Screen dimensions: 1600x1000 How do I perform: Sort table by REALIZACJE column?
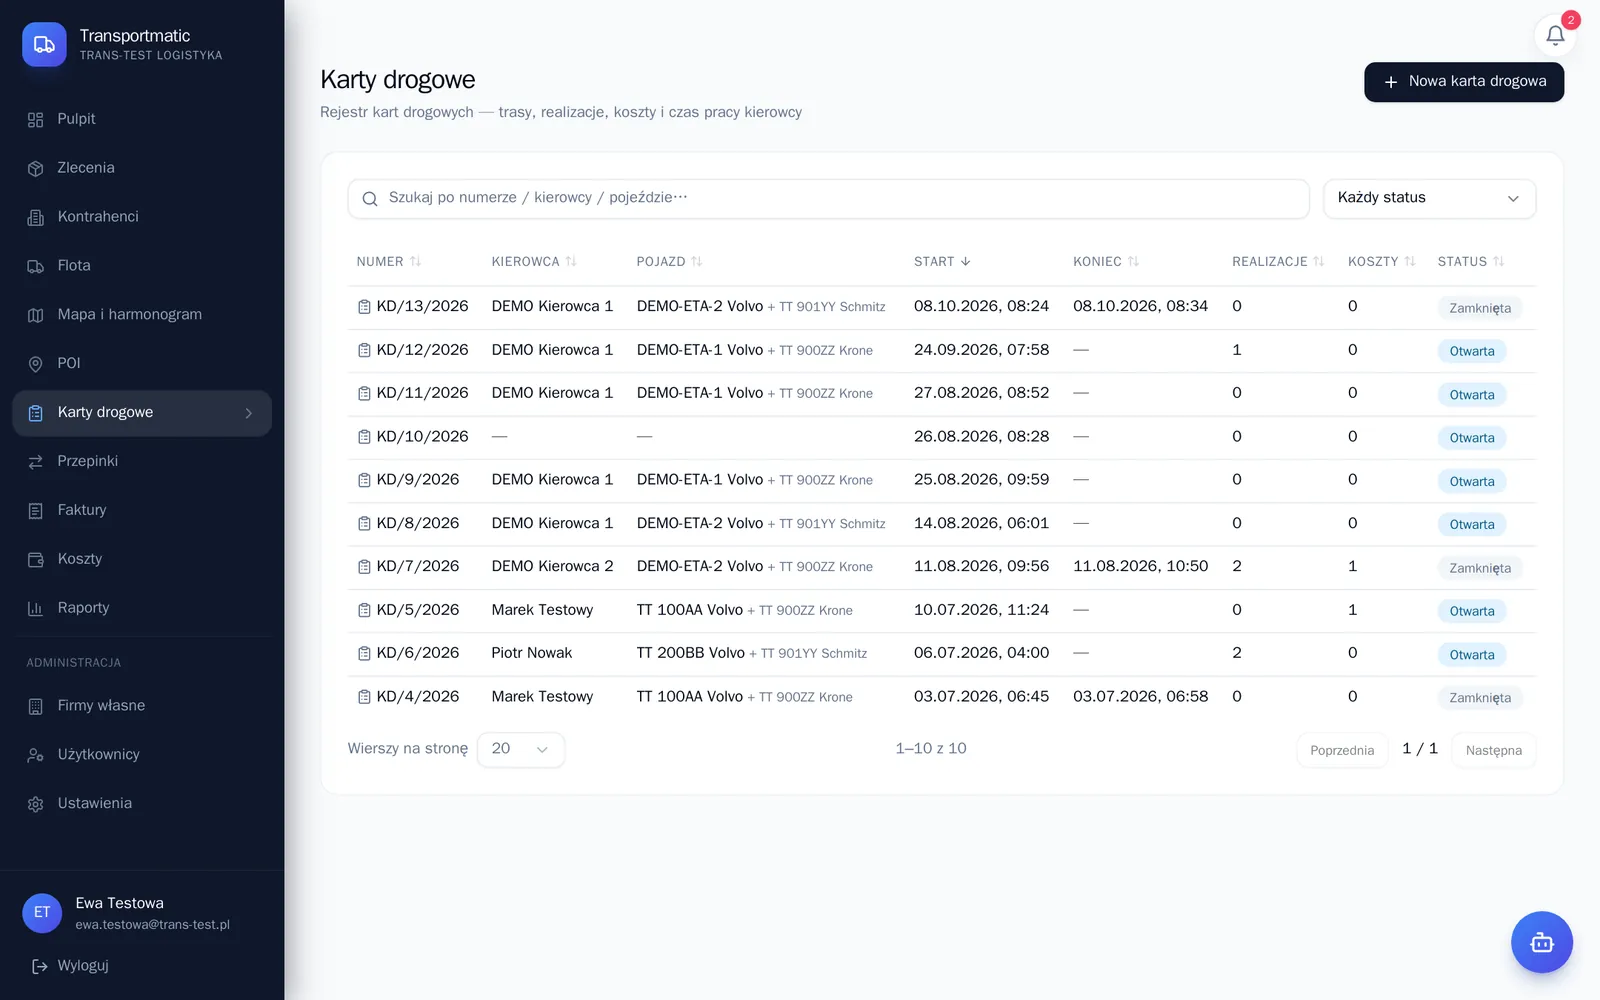(x=1278, y=262)
